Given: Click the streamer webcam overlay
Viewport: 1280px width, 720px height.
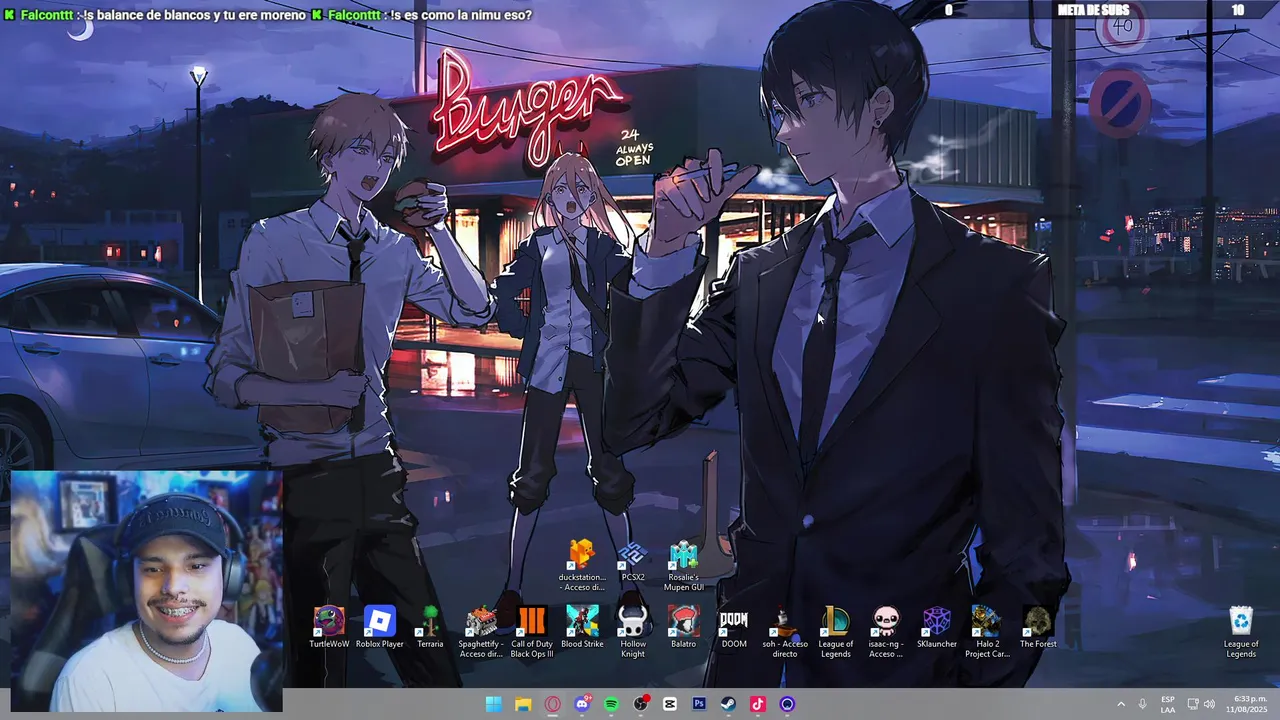Looking at the screenshot, I should tap(147, 591).
